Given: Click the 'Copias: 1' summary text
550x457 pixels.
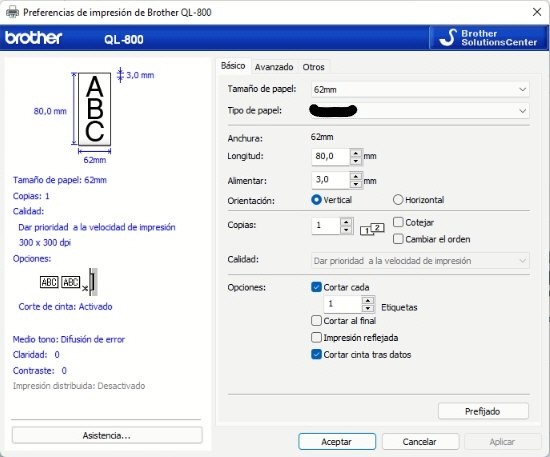Looking at the screenshot, I should (x=31, y=196).
